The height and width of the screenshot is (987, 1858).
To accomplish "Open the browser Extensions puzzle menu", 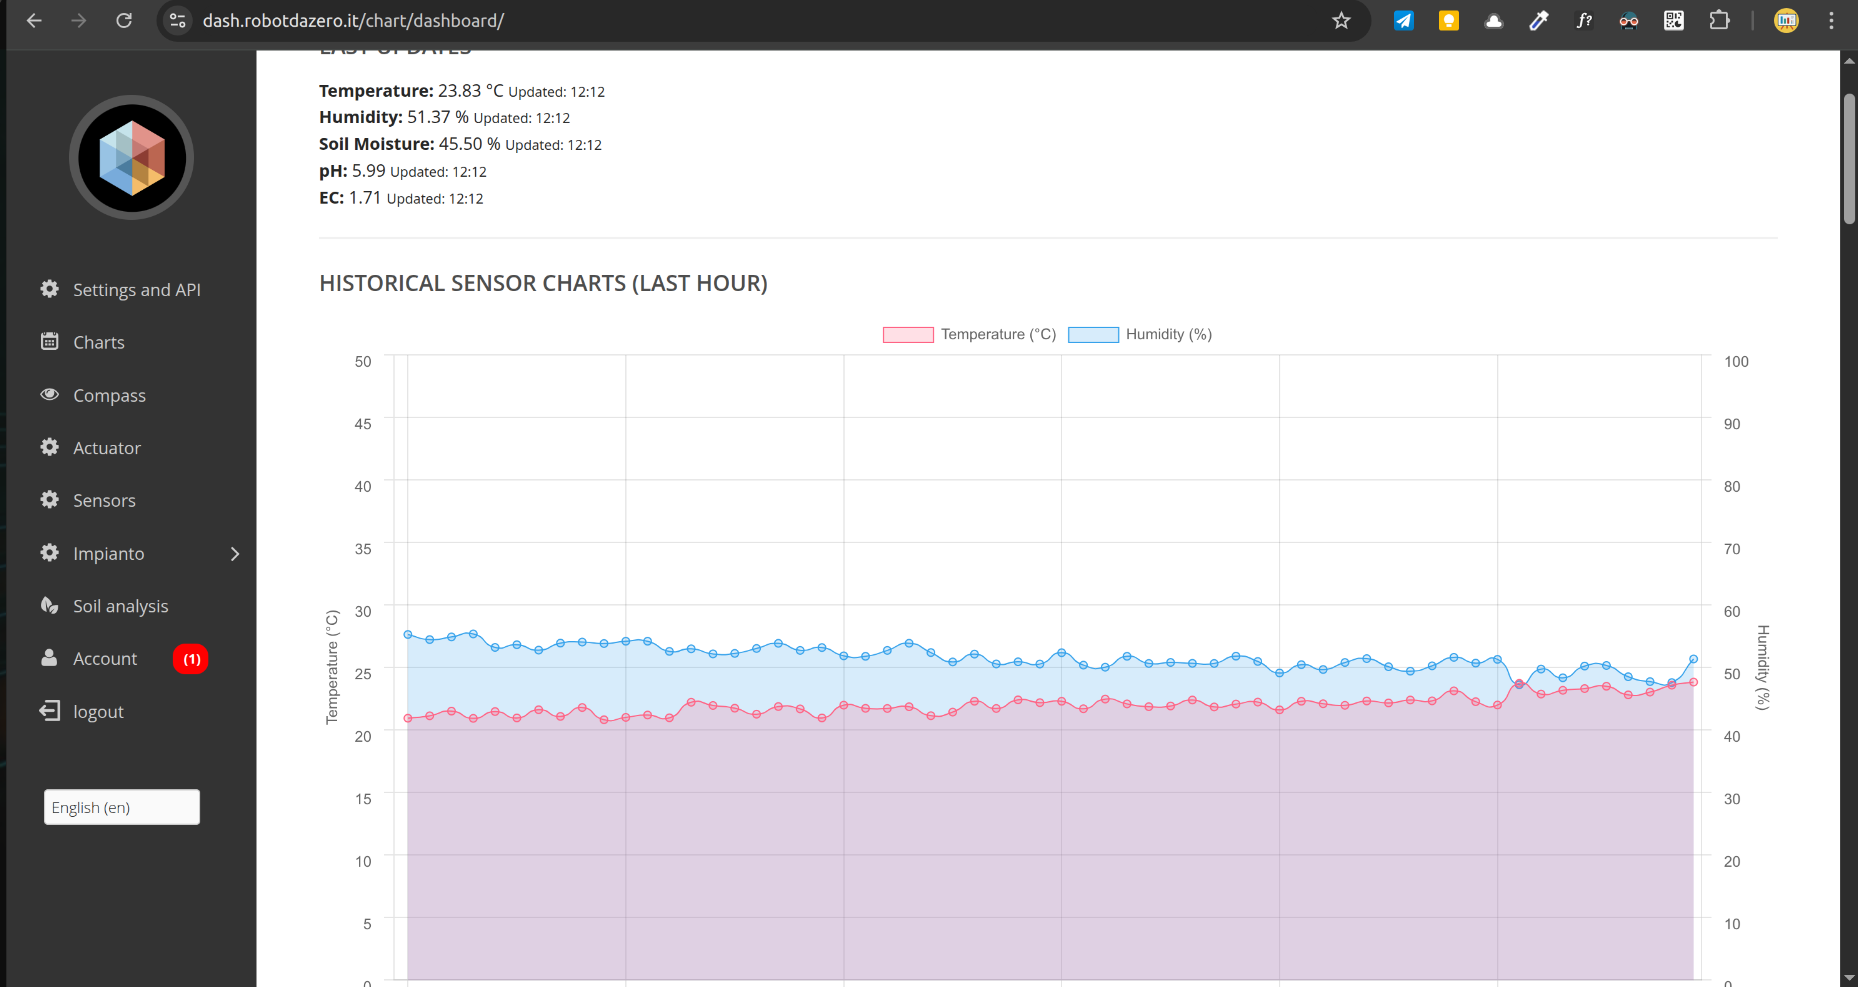I will [1720, 20].
